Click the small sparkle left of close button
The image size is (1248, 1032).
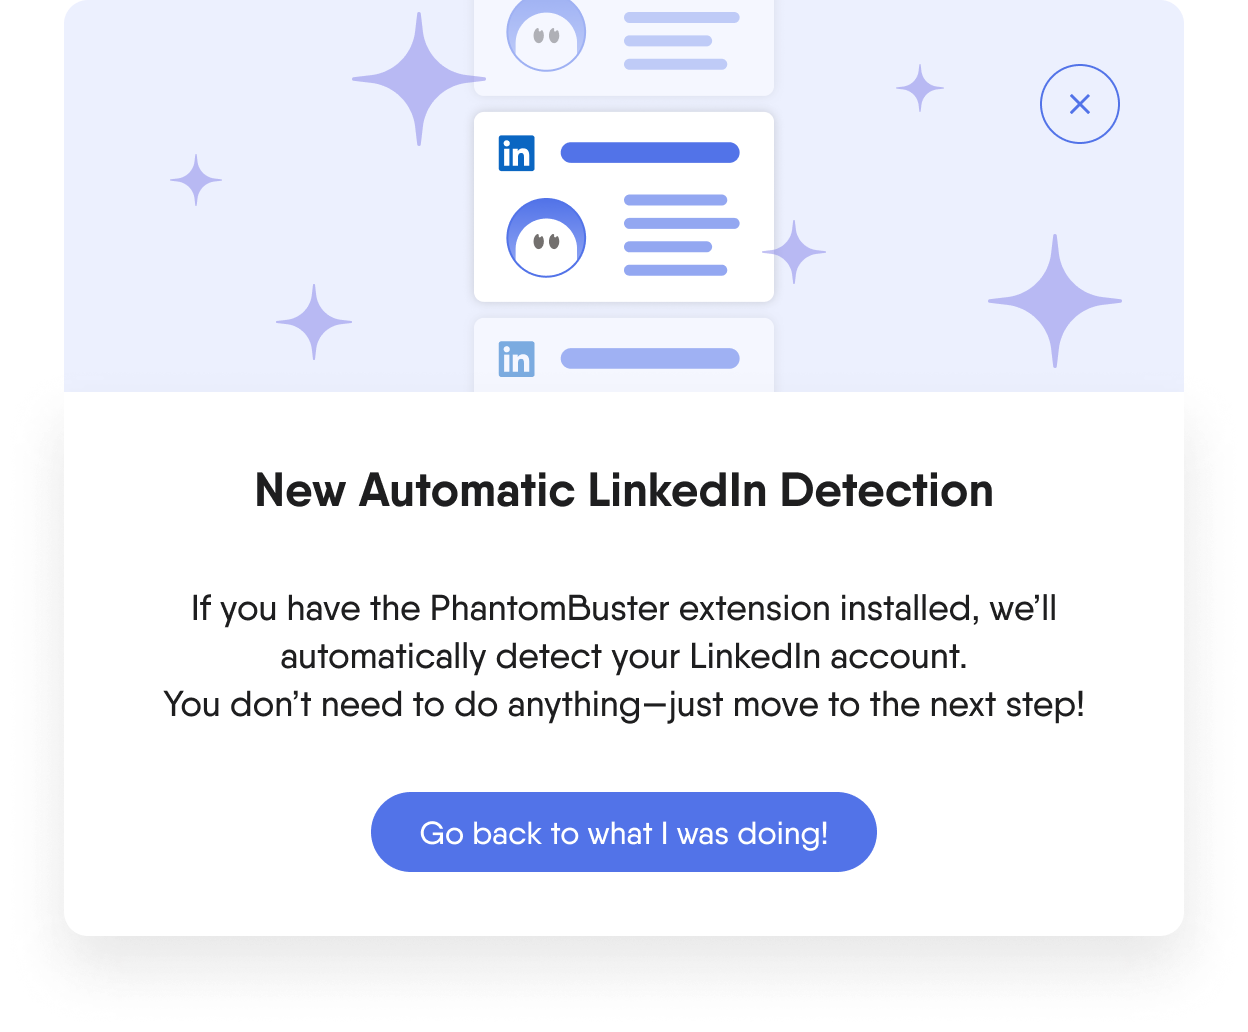click(920, 88)
